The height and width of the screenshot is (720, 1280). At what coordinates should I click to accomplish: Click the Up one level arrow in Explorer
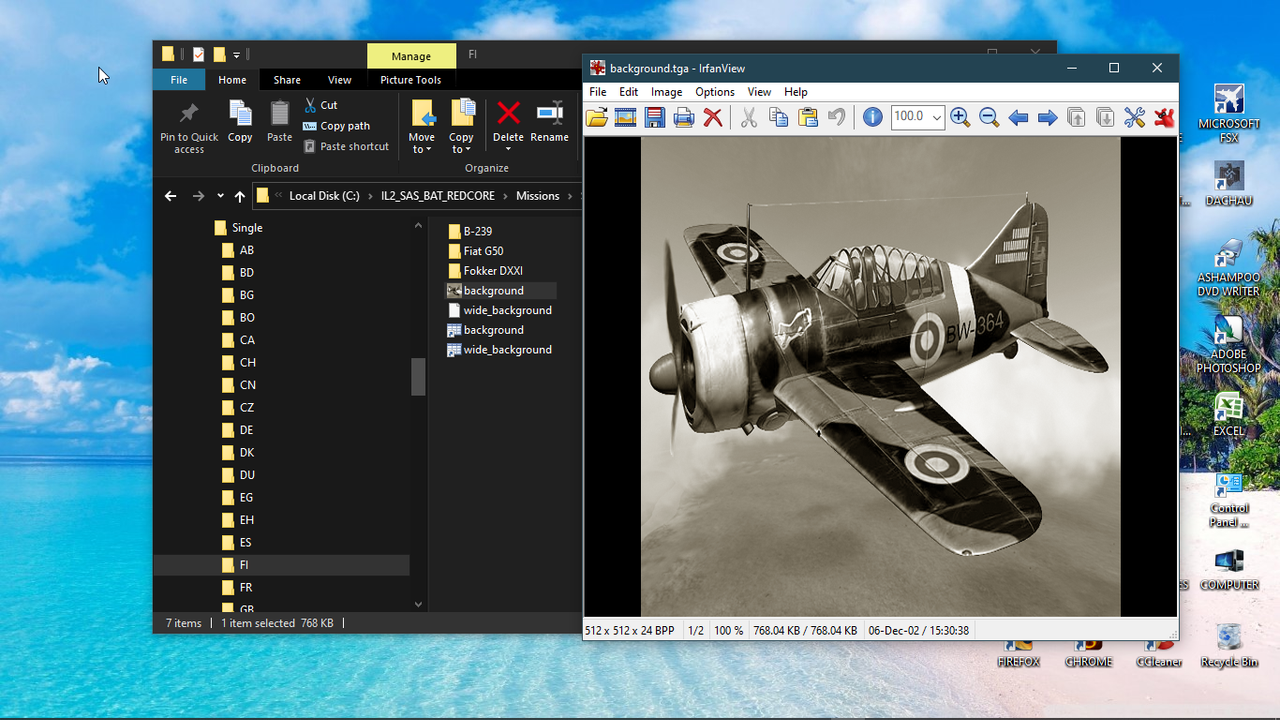239,196
